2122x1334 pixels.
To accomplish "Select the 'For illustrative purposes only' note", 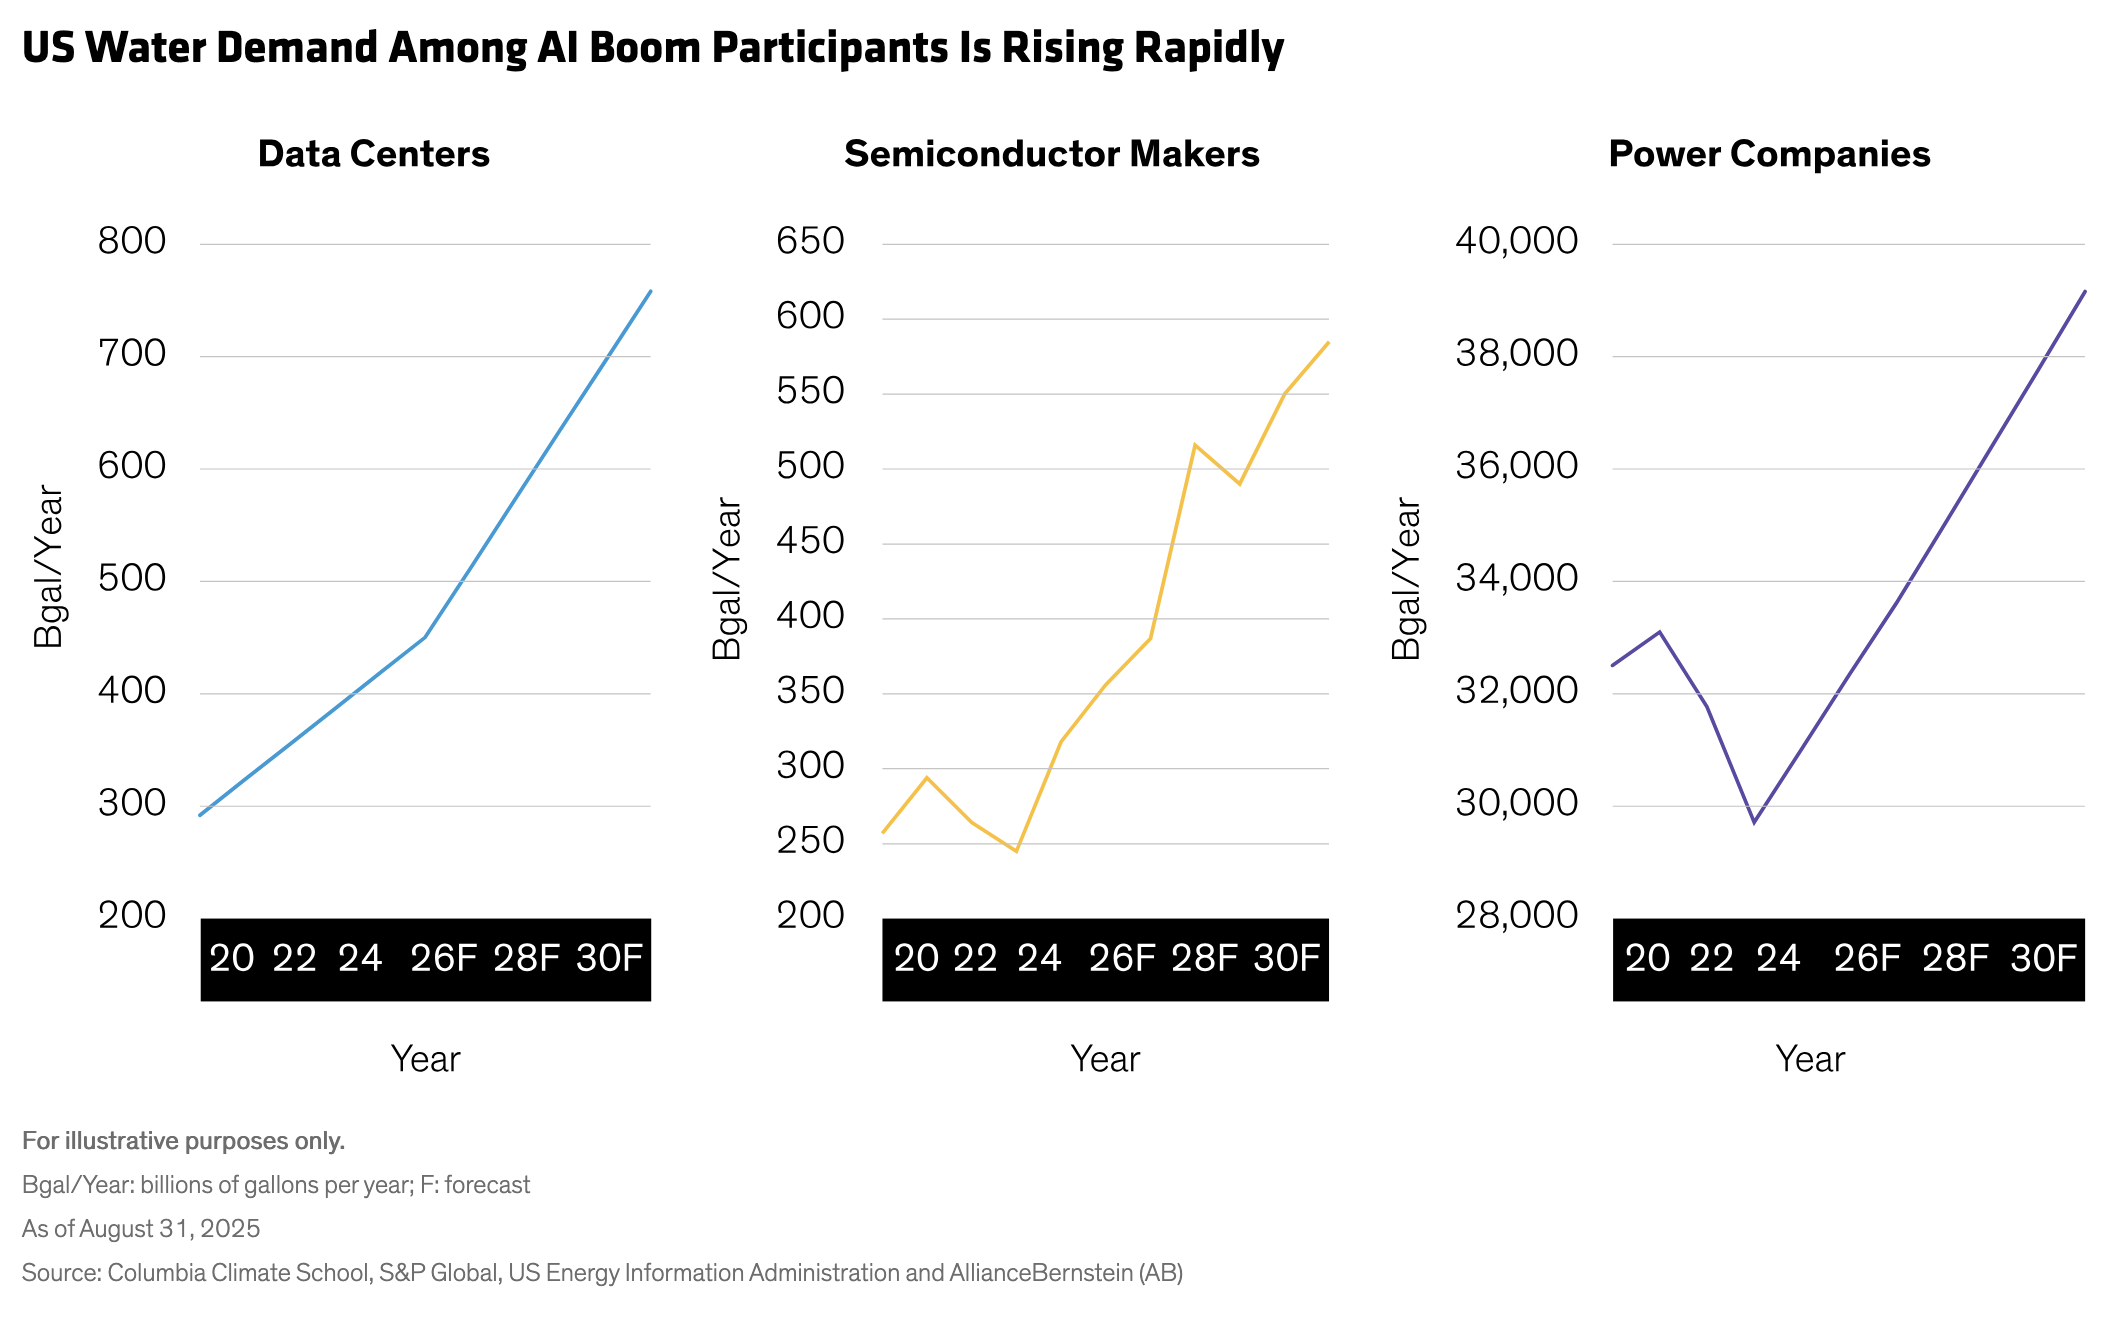I will [x=183, y=1141].
